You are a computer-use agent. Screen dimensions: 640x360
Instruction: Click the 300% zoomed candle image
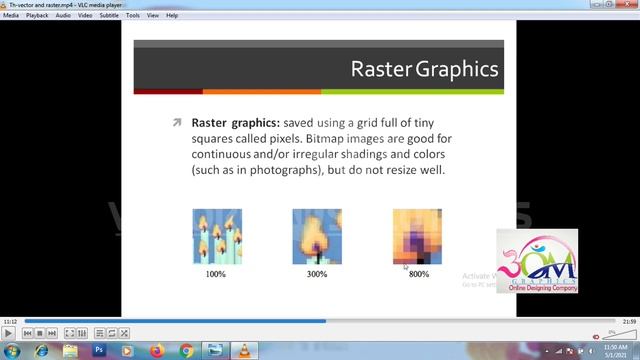[317, 236]
